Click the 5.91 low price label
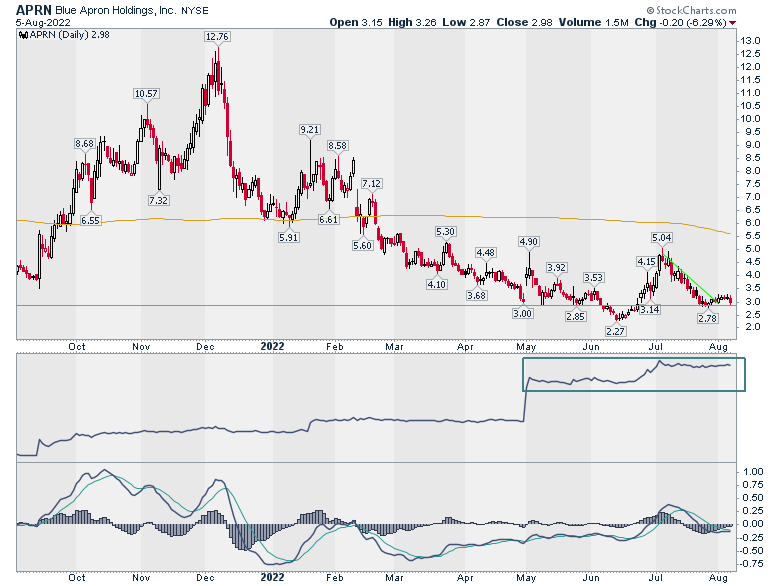This screenshot has width=780, height=586. (289, 237)
